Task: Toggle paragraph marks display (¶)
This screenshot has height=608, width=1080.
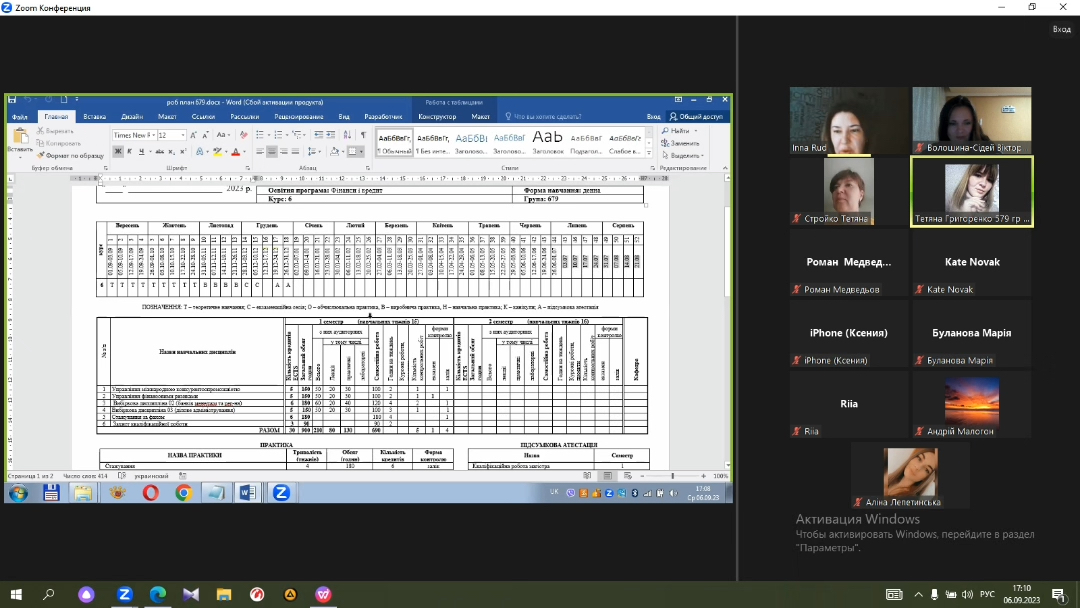Action: [362, 135]
